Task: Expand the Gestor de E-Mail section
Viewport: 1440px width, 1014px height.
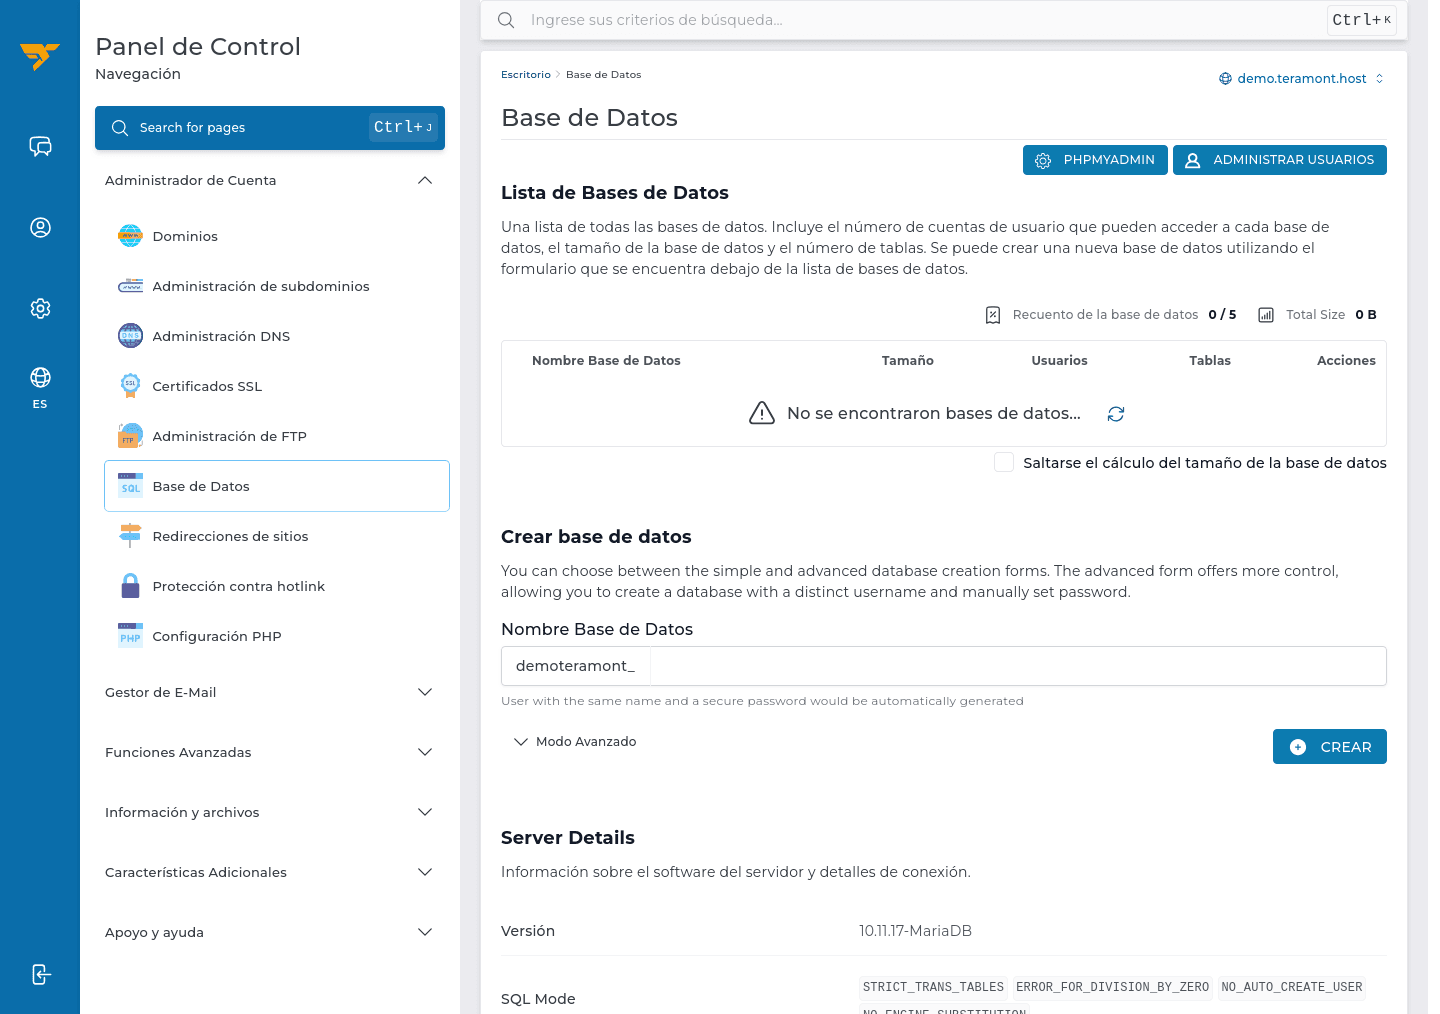Action: [x=270, y=692]
